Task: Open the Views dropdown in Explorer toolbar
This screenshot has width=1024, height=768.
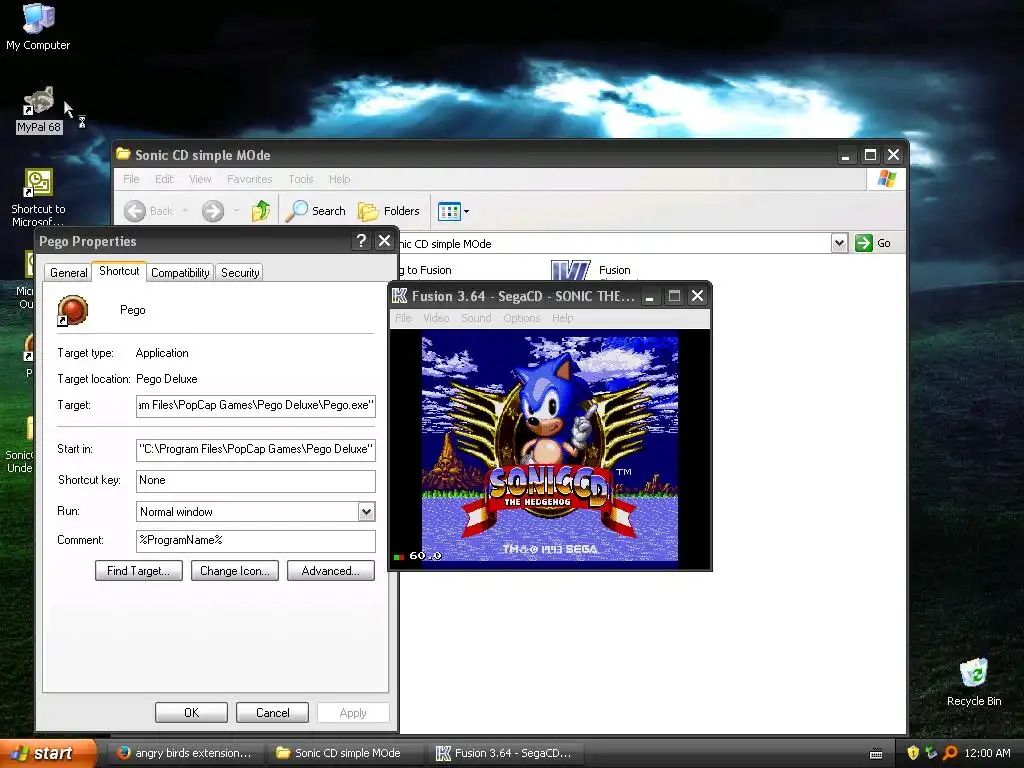Action: point(453,211)
